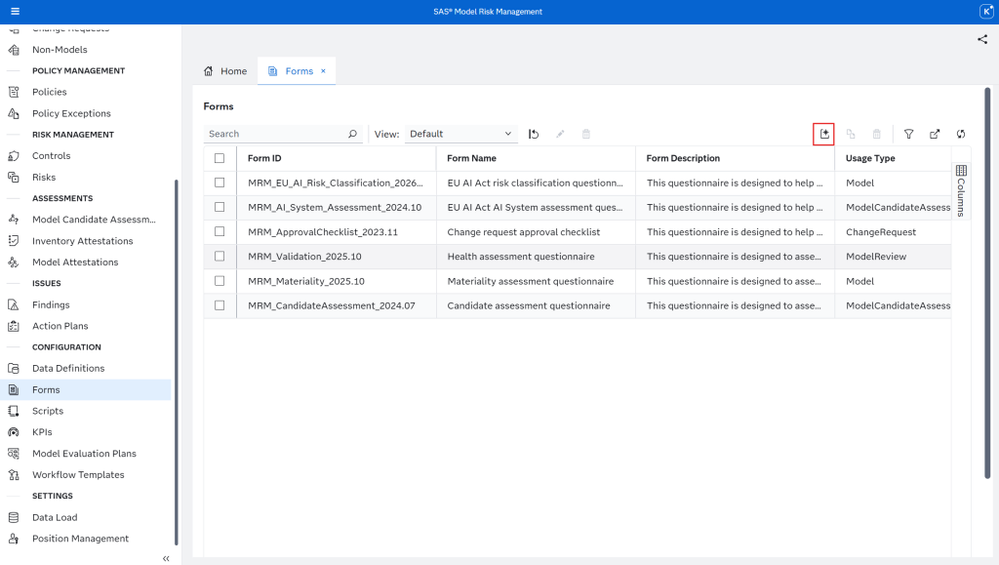Click the Action Plans sidebar icon
Viewport: 999px width, 565px height.
pos(13,326)
